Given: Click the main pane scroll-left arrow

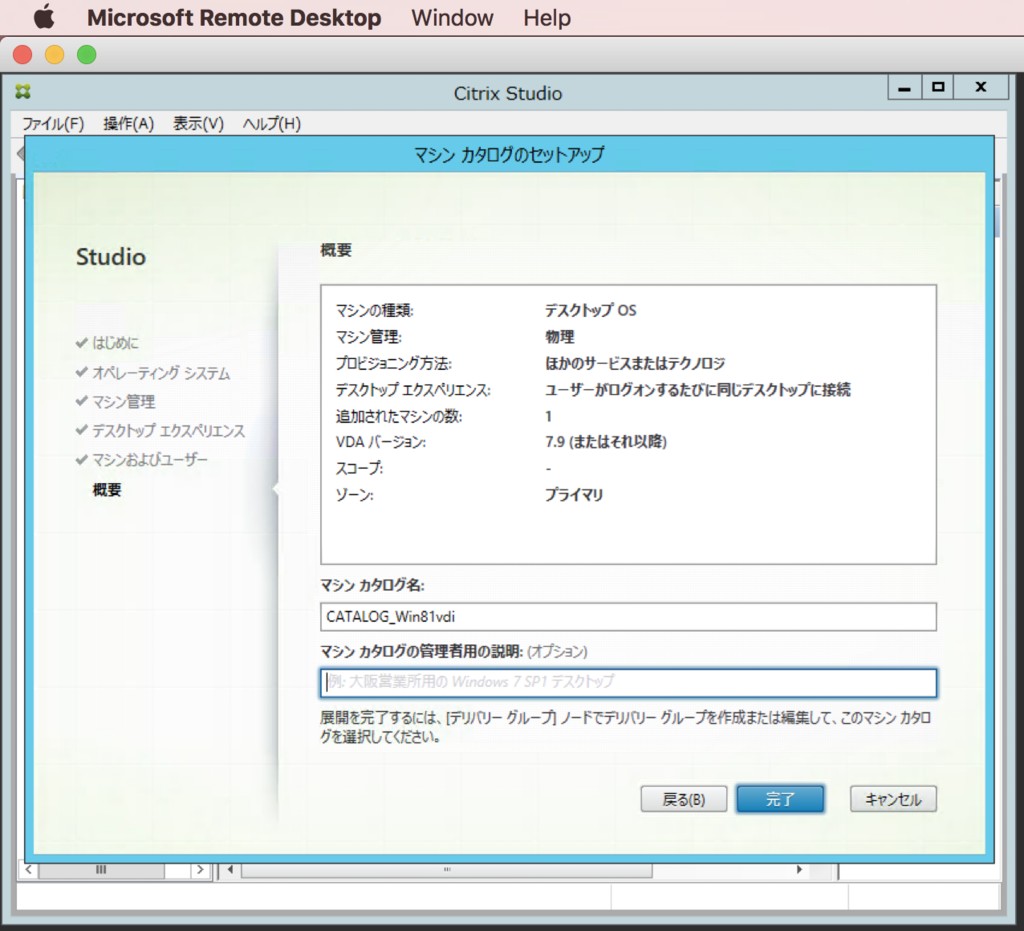Looking at the screenshot, I should (x=230, y=870).
